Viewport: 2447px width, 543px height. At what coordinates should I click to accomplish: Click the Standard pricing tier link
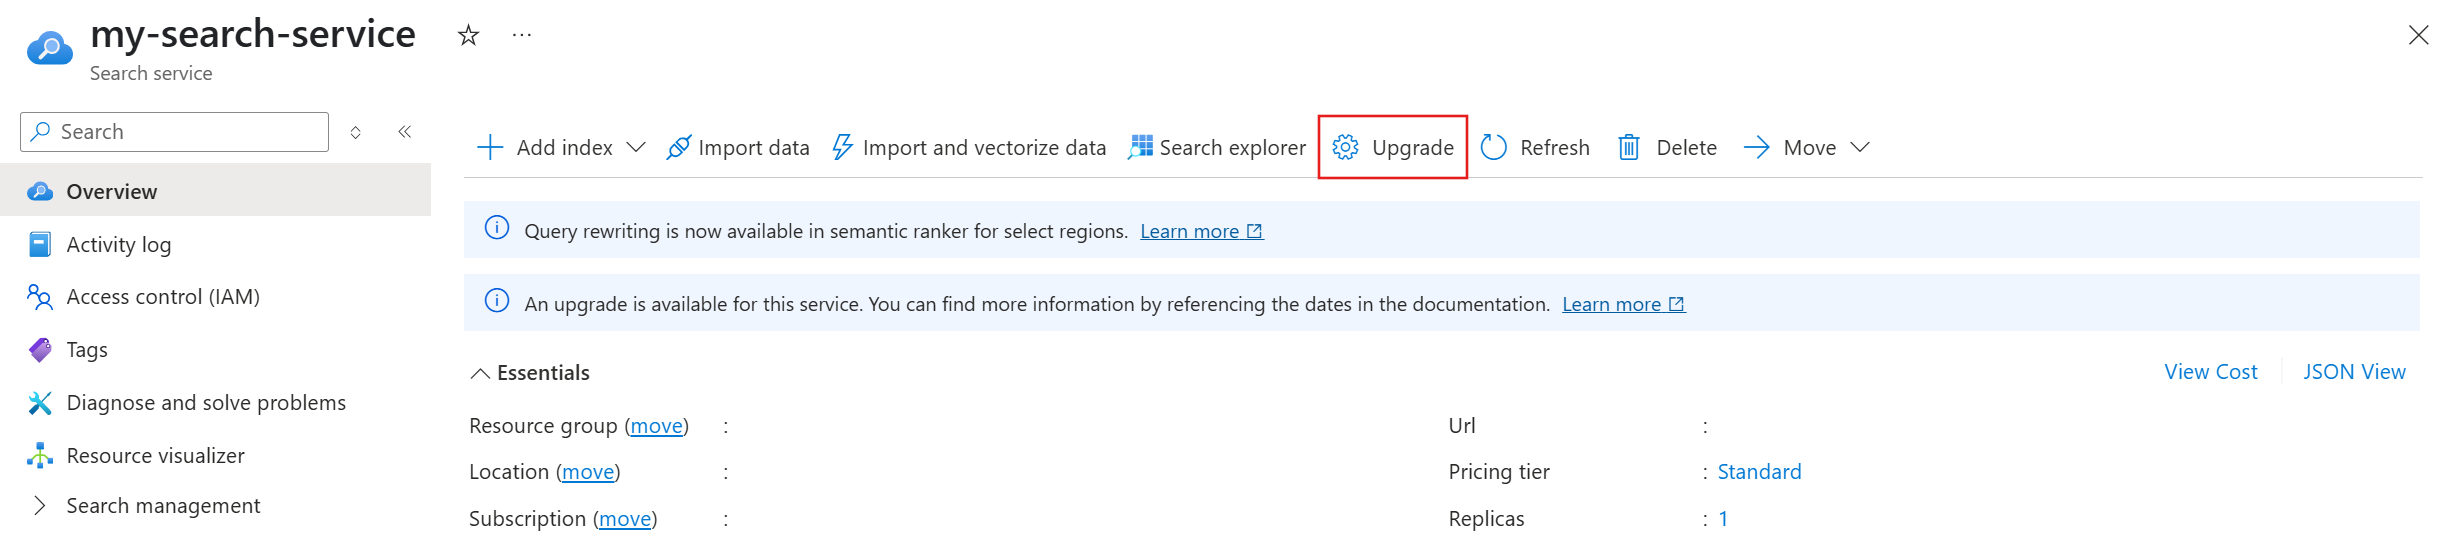1759,472
